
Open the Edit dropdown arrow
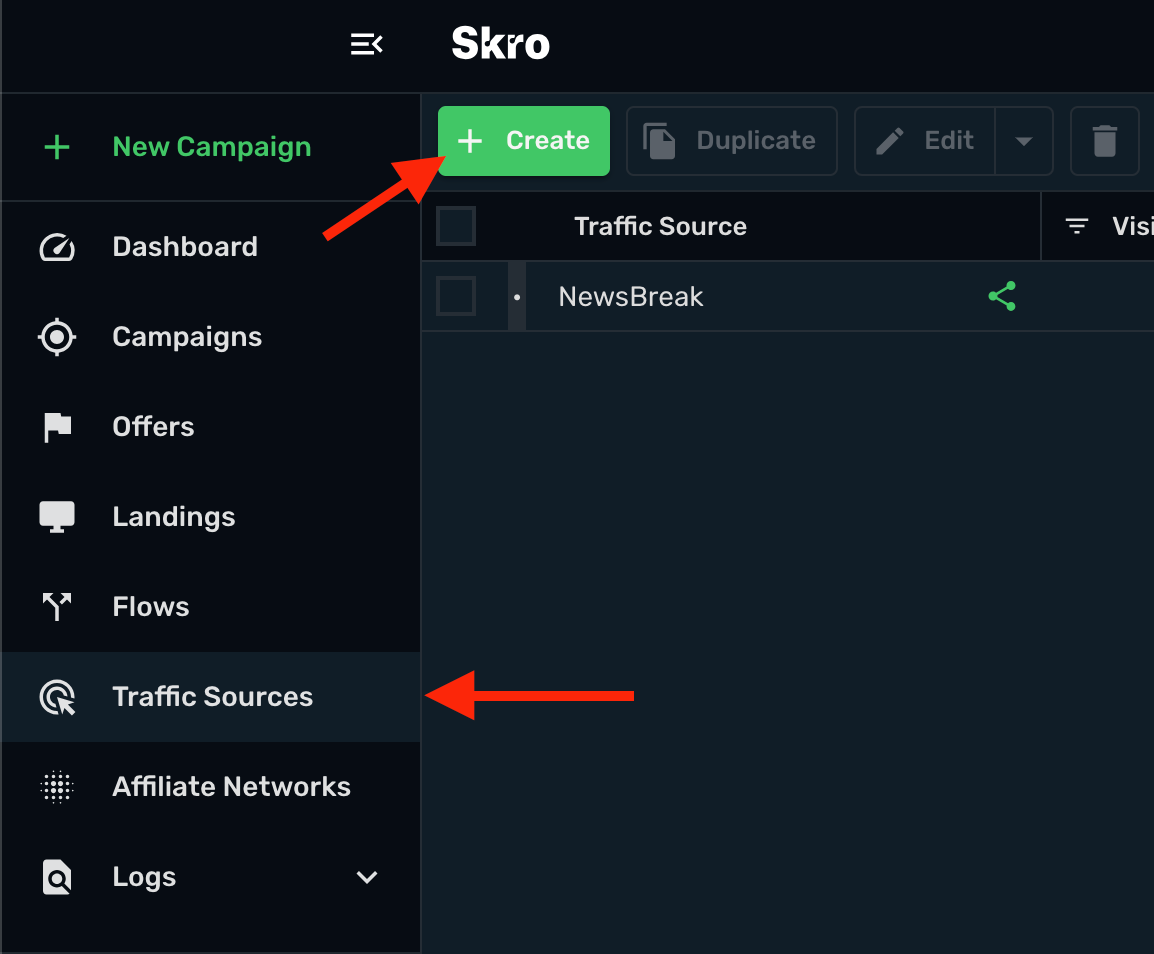(x=1024, y=141)
